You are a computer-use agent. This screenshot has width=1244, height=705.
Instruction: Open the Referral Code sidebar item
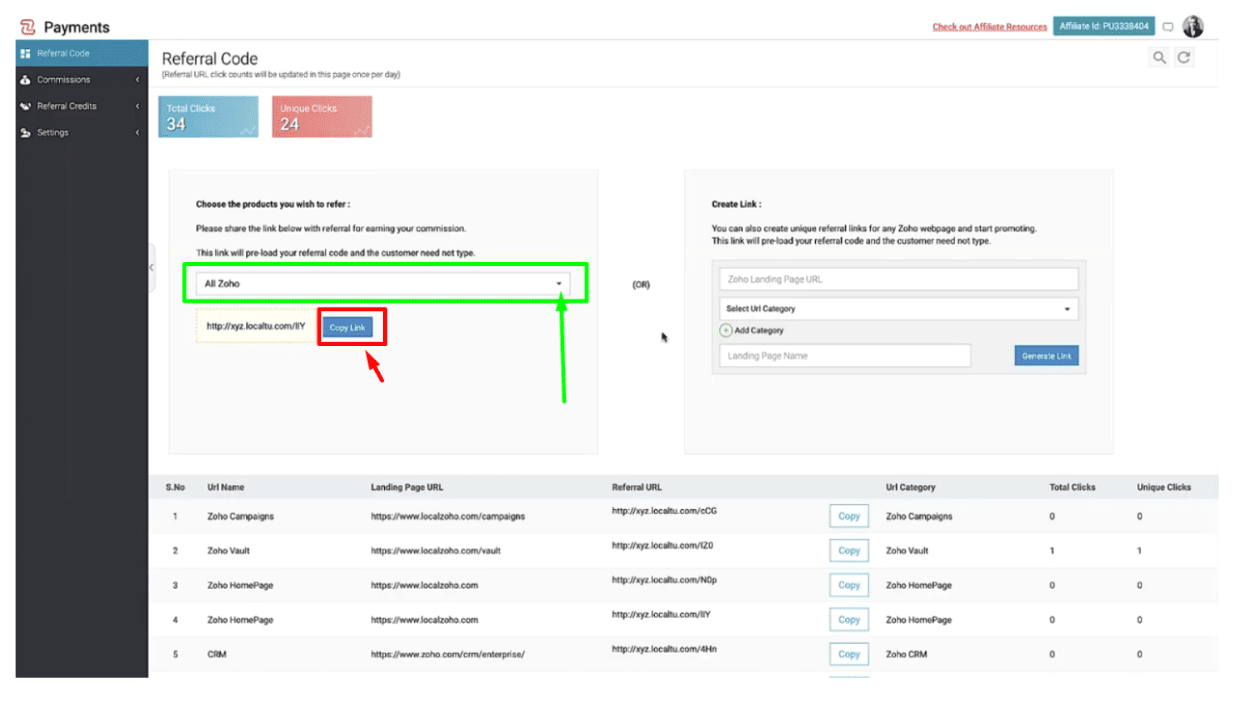point(82,53)
